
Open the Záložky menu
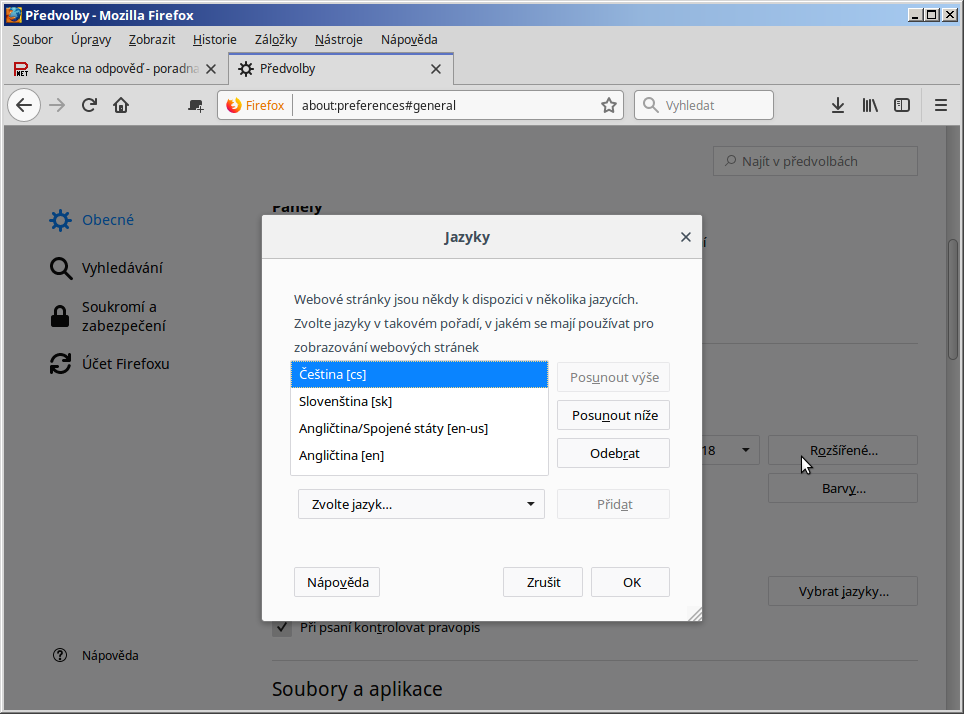276,39
